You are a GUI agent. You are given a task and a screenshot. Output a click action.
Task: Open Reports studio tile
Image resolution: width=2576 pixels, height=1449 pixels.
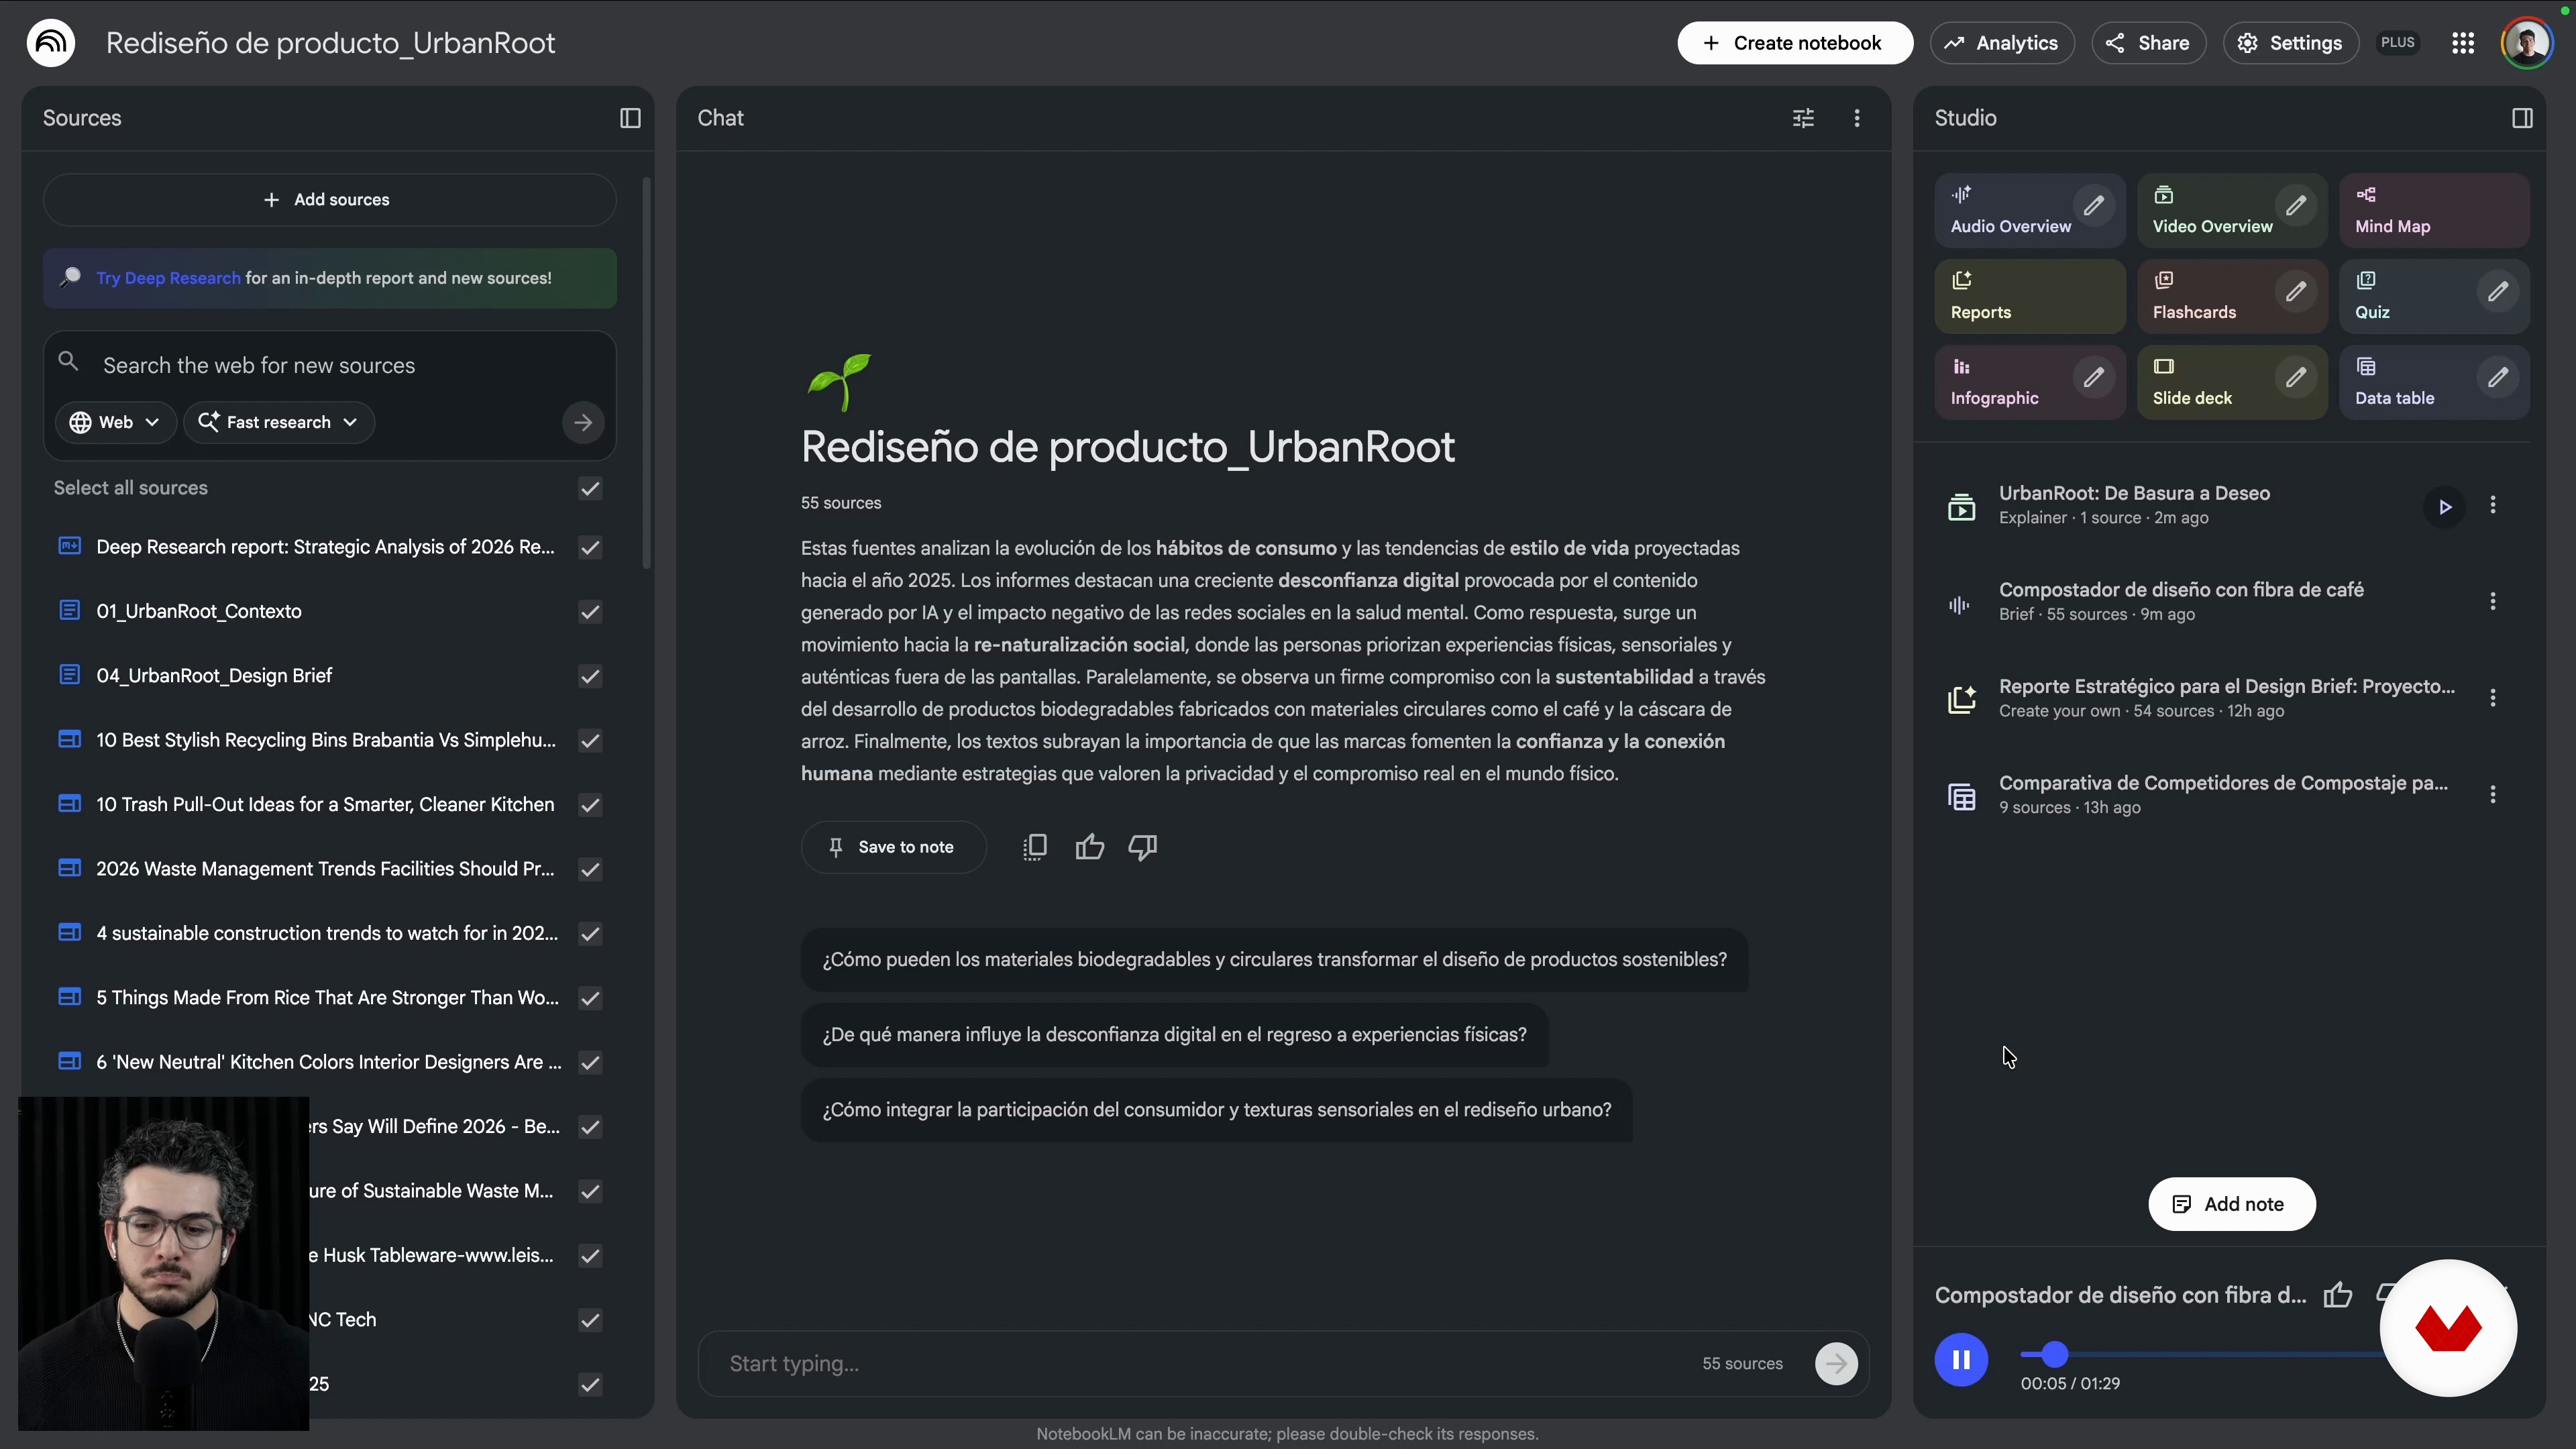(2030, 297)
